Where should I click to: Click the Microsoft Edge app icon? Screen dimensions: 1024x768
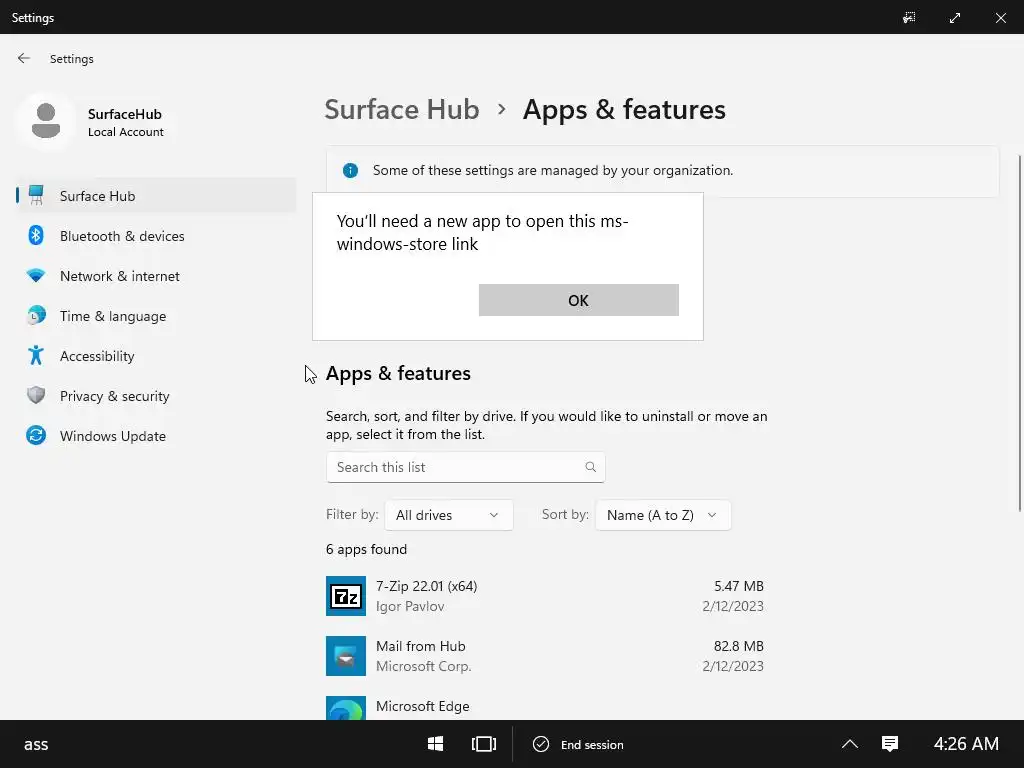(345, 709)
